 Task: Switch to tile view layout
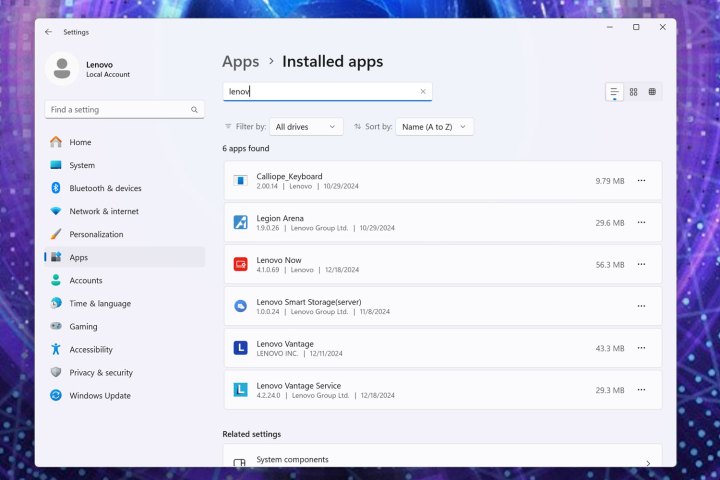pos(652,92)
